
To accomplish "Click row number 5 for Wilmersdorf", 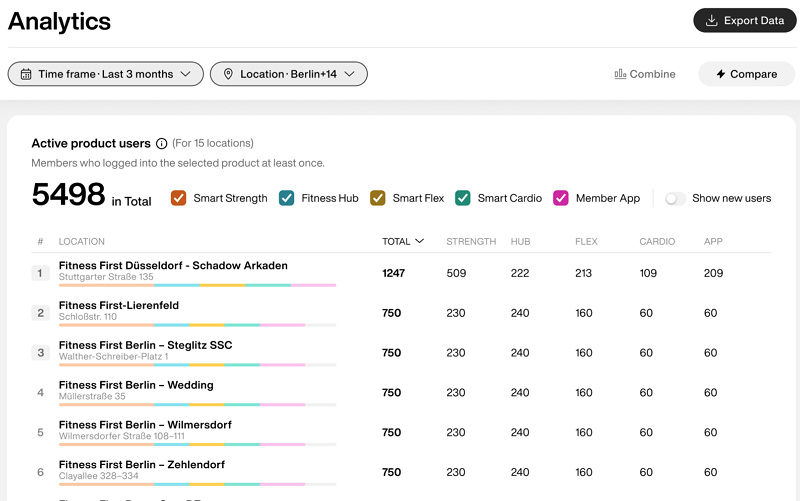I will pyautogui.click(x=40, y=432).
